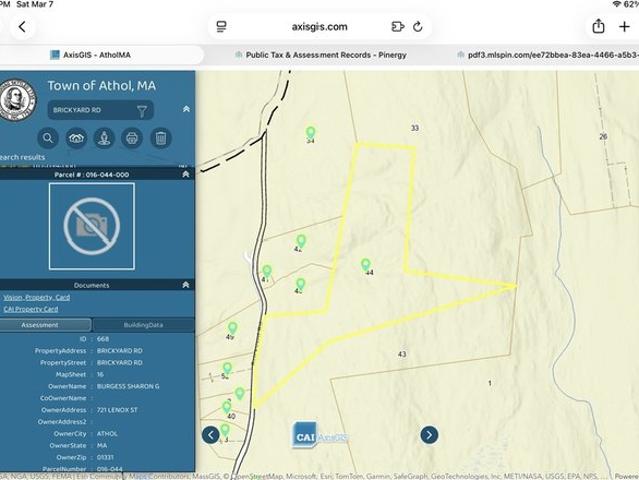The width and height of the screenshot is (639, 480).
Task: Collapse the search panel header chevron
Action: point(186,109)
